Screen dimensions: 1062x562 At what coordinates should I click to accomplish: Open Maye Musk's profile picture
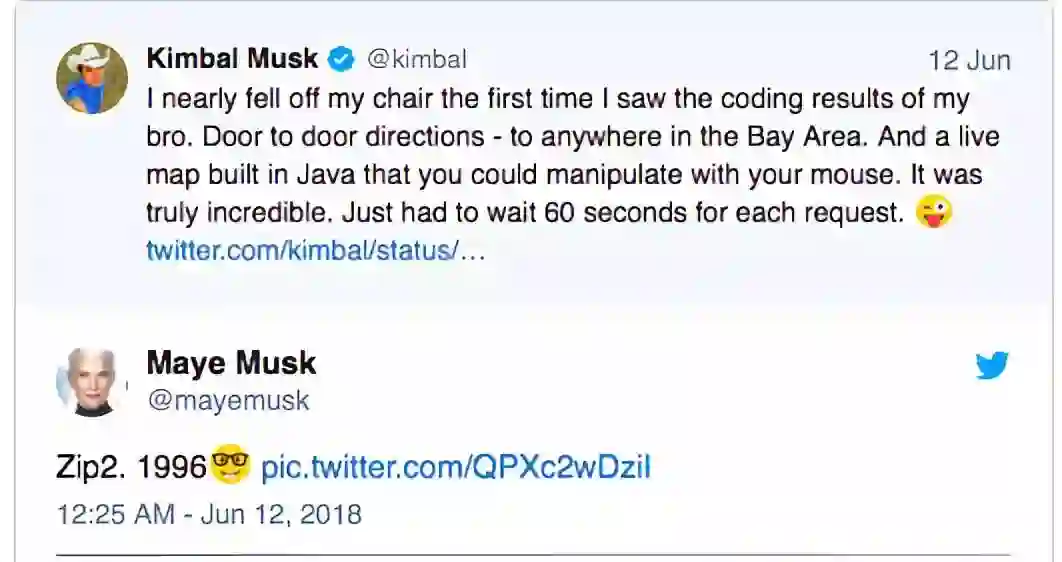pyautogui.click(x=91, y=382)
